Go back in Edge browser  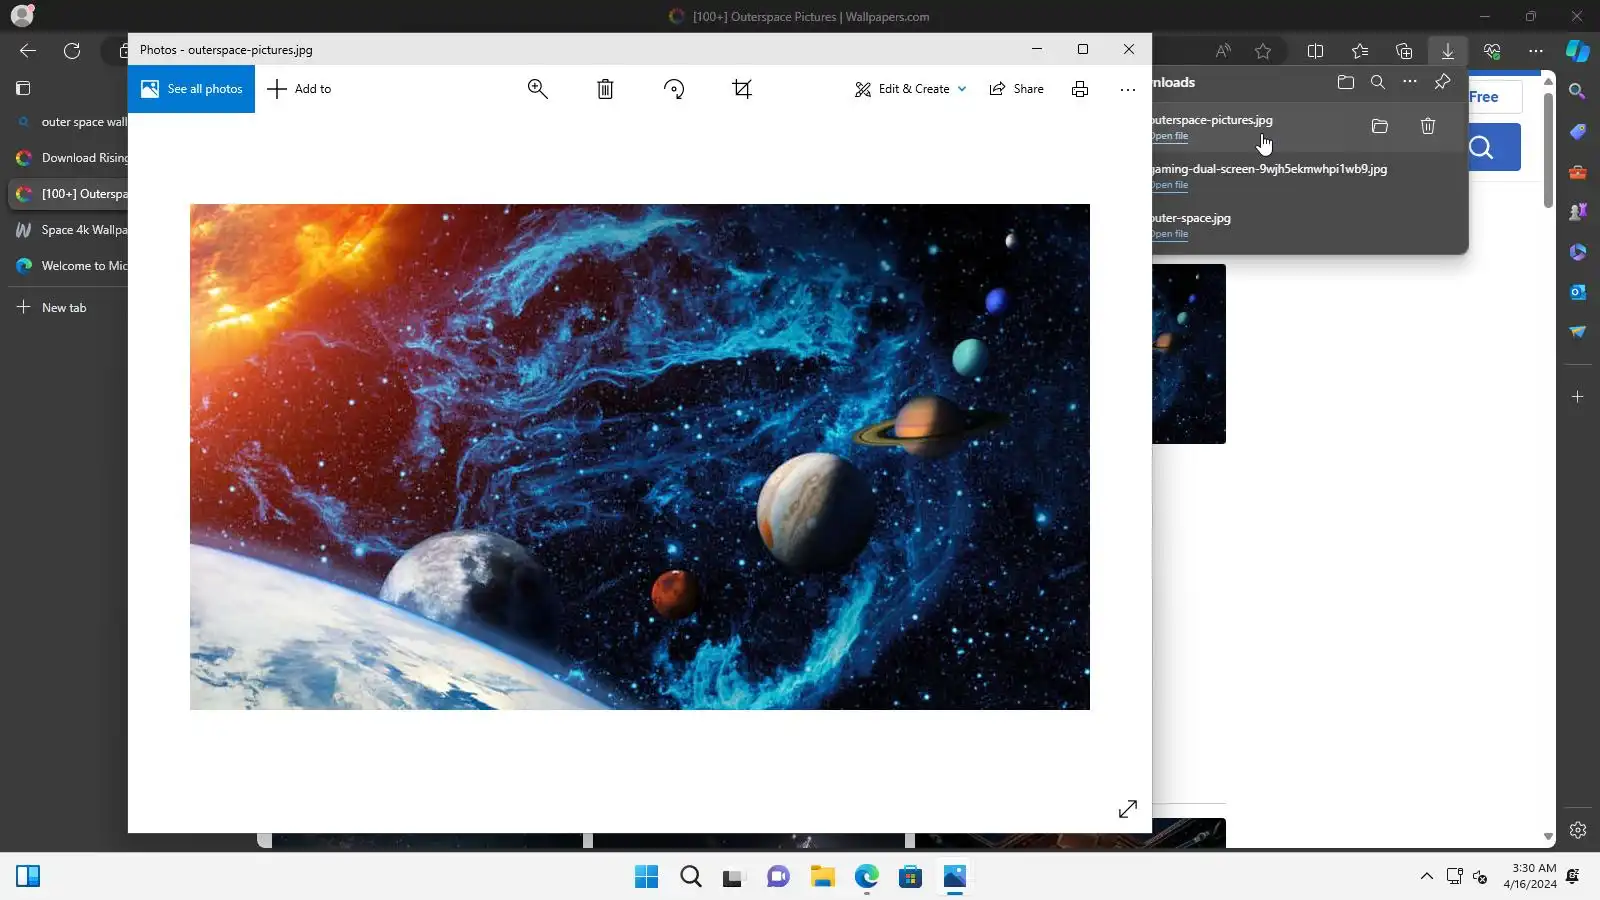[x=28, y=51]
